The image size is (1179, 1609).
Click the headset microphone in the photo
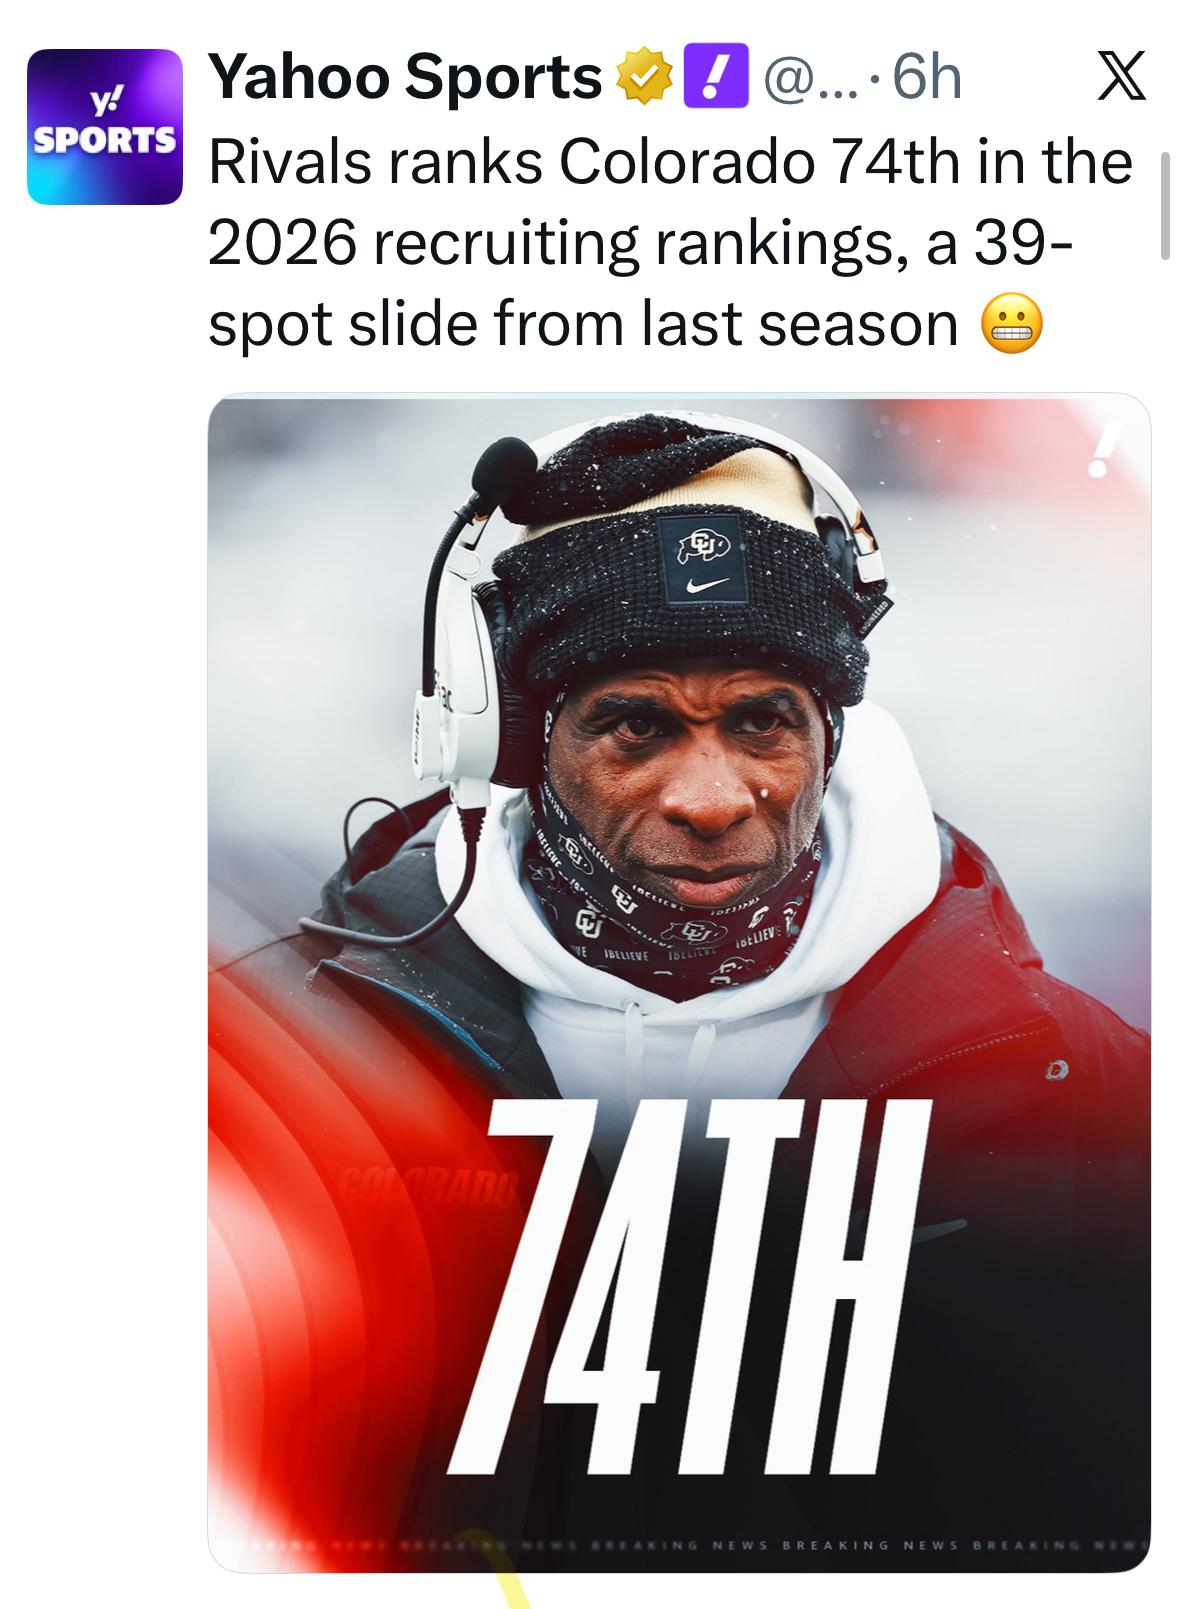503,461
